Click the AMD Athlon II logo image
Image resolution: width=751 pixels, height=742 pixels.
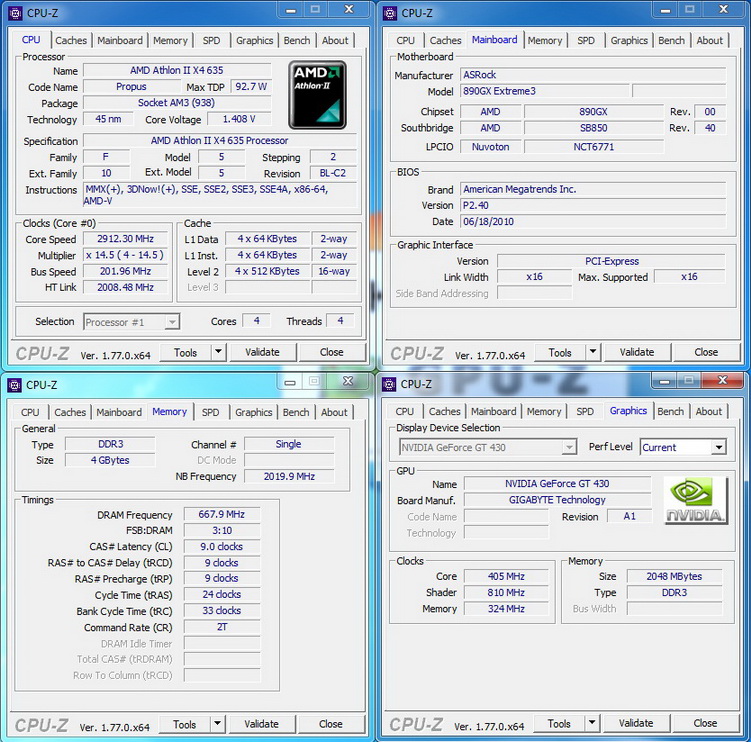click(x=317, y=95)
